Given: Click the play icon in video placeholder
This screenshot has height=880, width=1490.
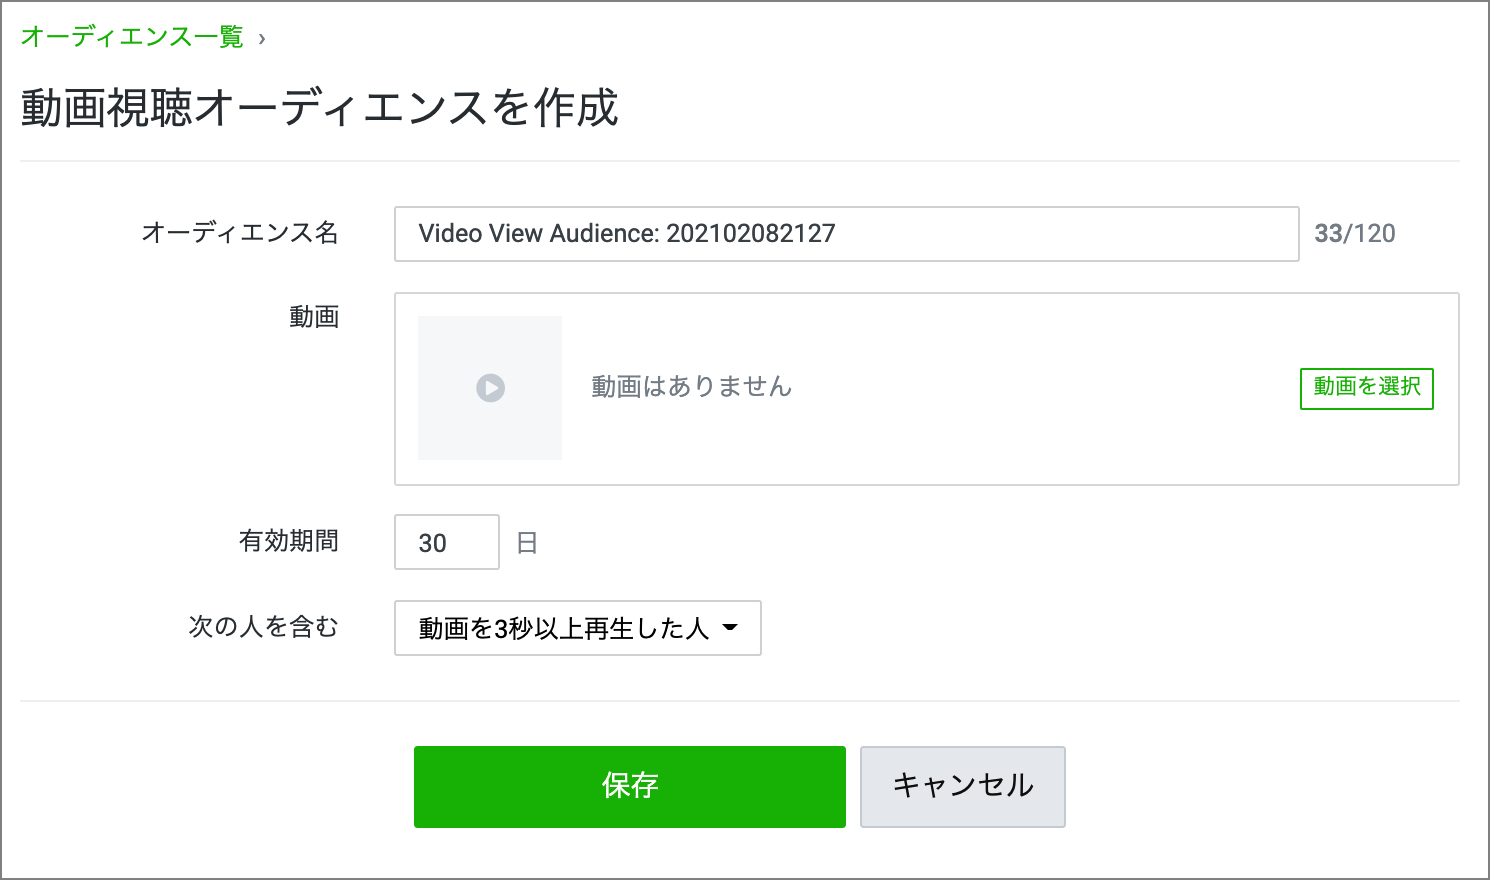Looking at the screenshot, I should point(490,388).
